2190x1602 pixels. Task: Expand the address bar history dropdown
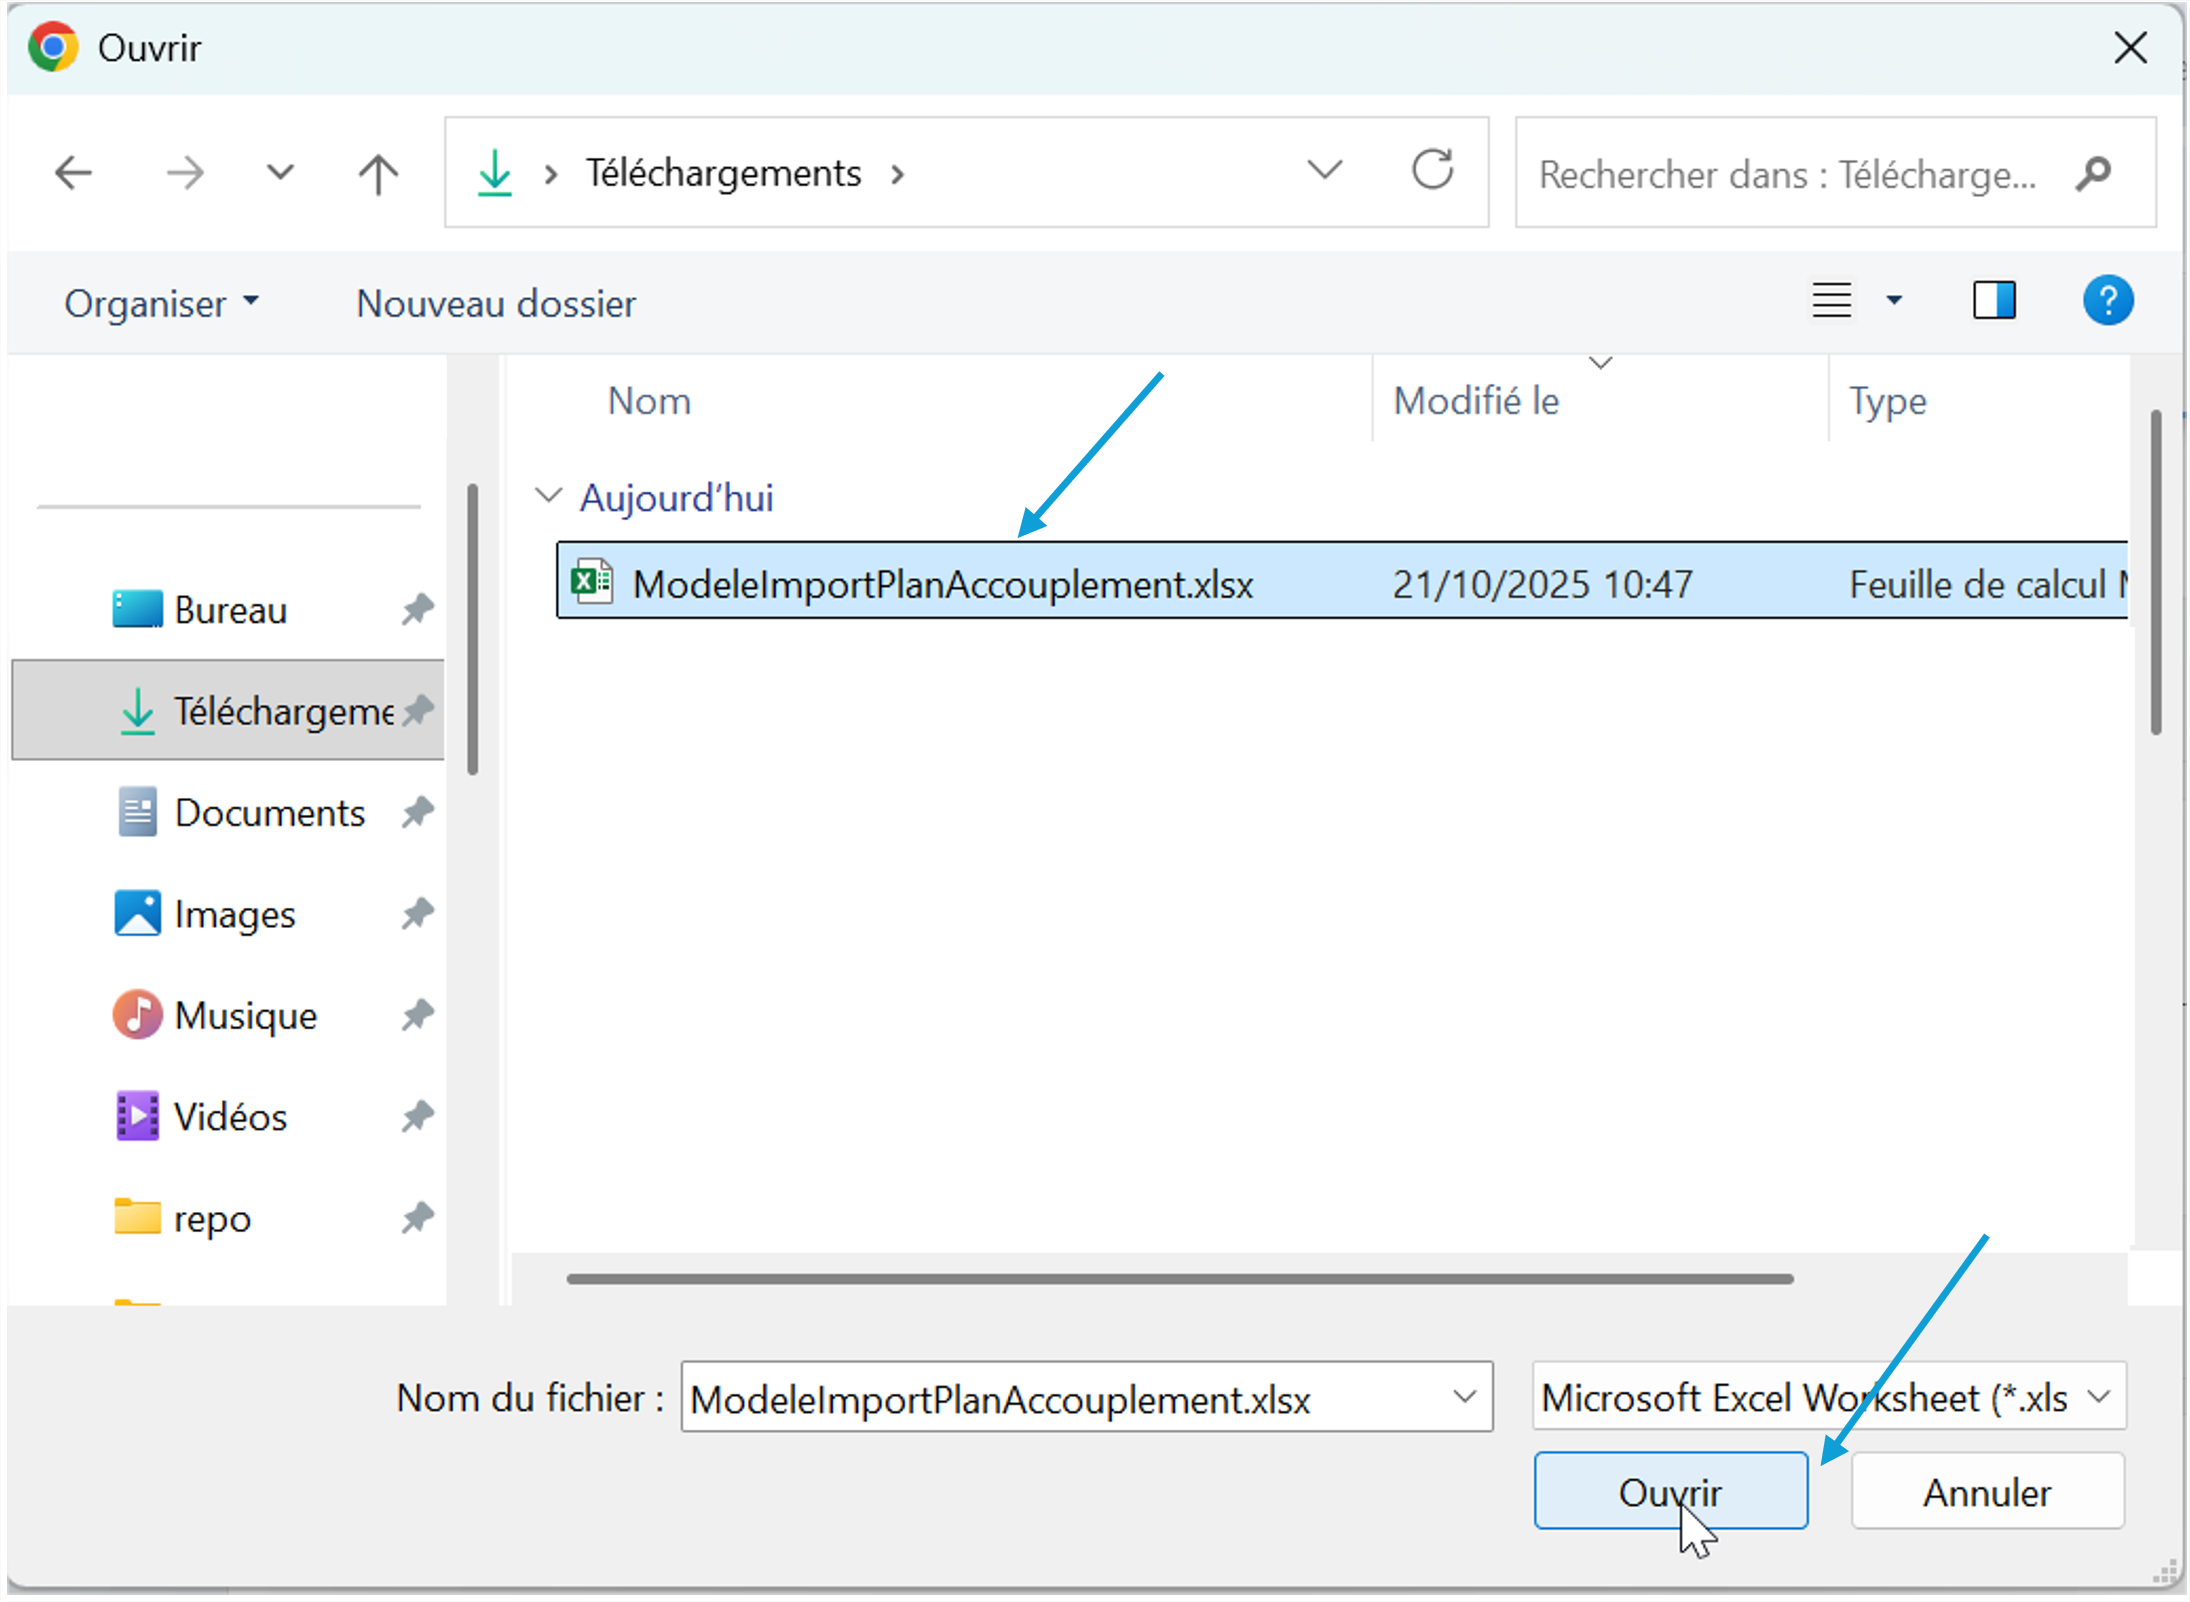point(1324,170)
